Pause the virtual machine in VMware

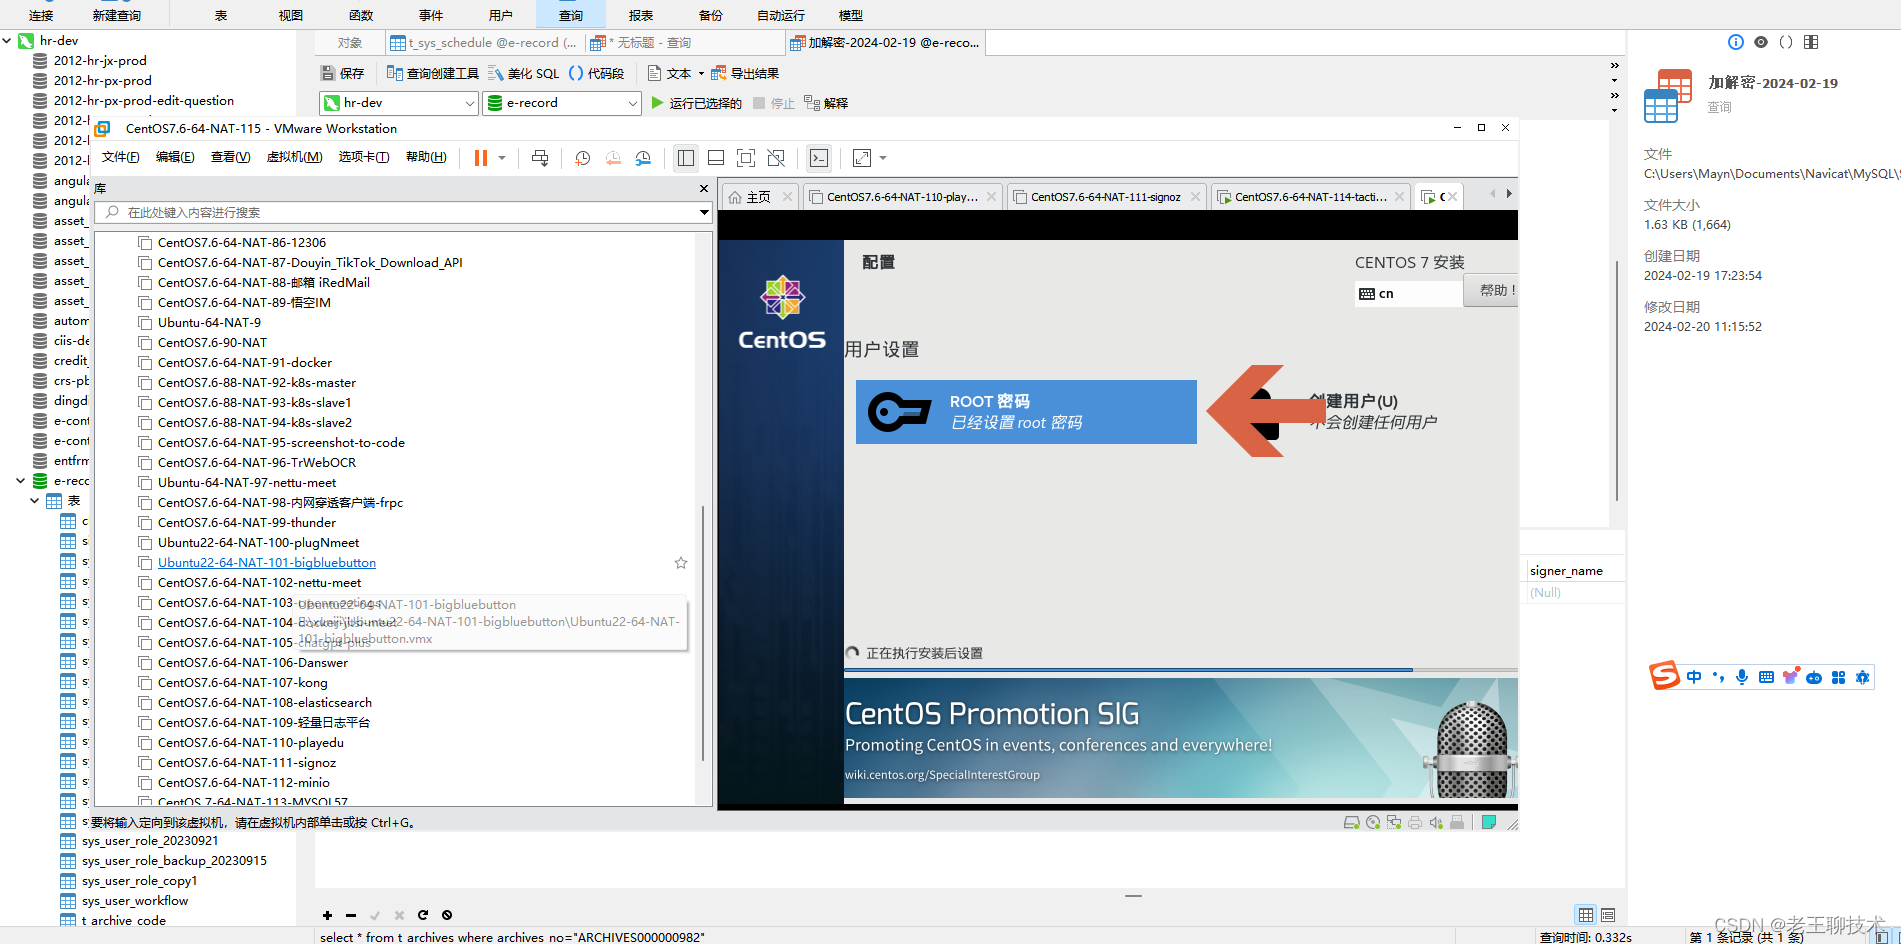click(x=481, y=158)
